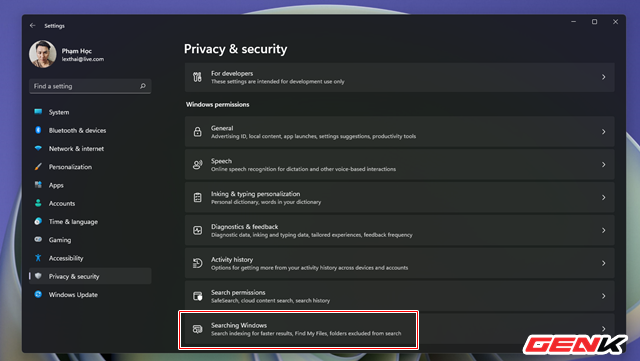Click the Network & internet wifi icon
The width and height of the screenshot is (640, 361).
click(x=38, y=148)
